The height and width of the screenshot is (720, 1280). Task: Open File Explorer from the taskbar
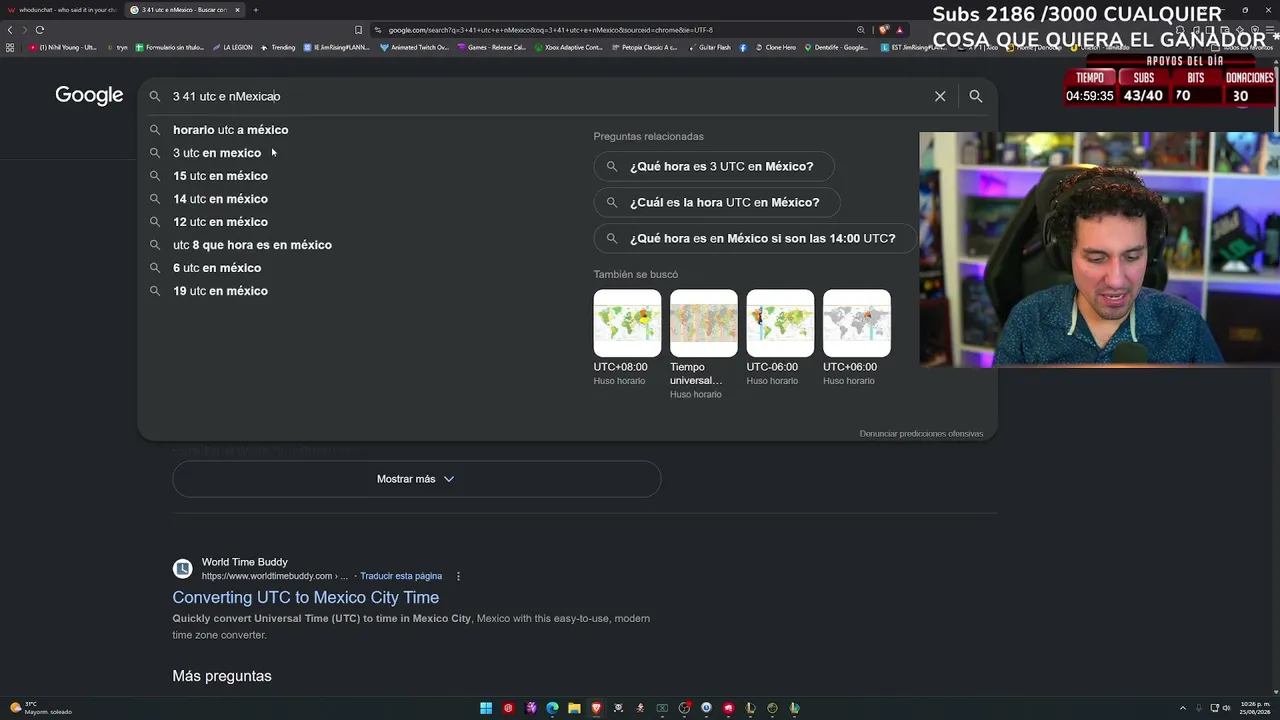pos(574,708)
